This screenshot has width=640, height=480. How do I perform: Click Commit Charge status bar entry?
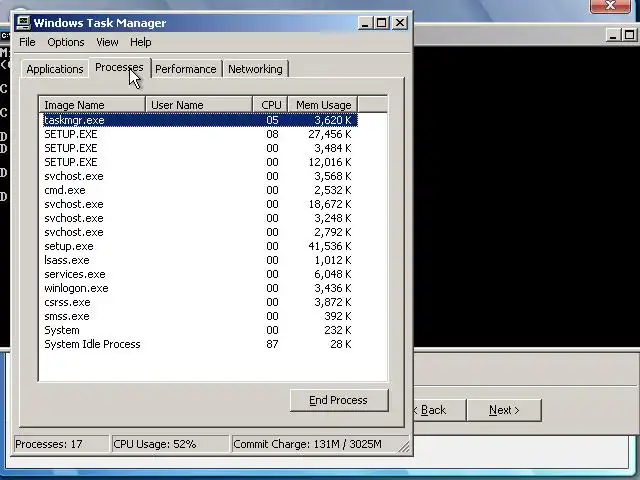pos(314,444)
